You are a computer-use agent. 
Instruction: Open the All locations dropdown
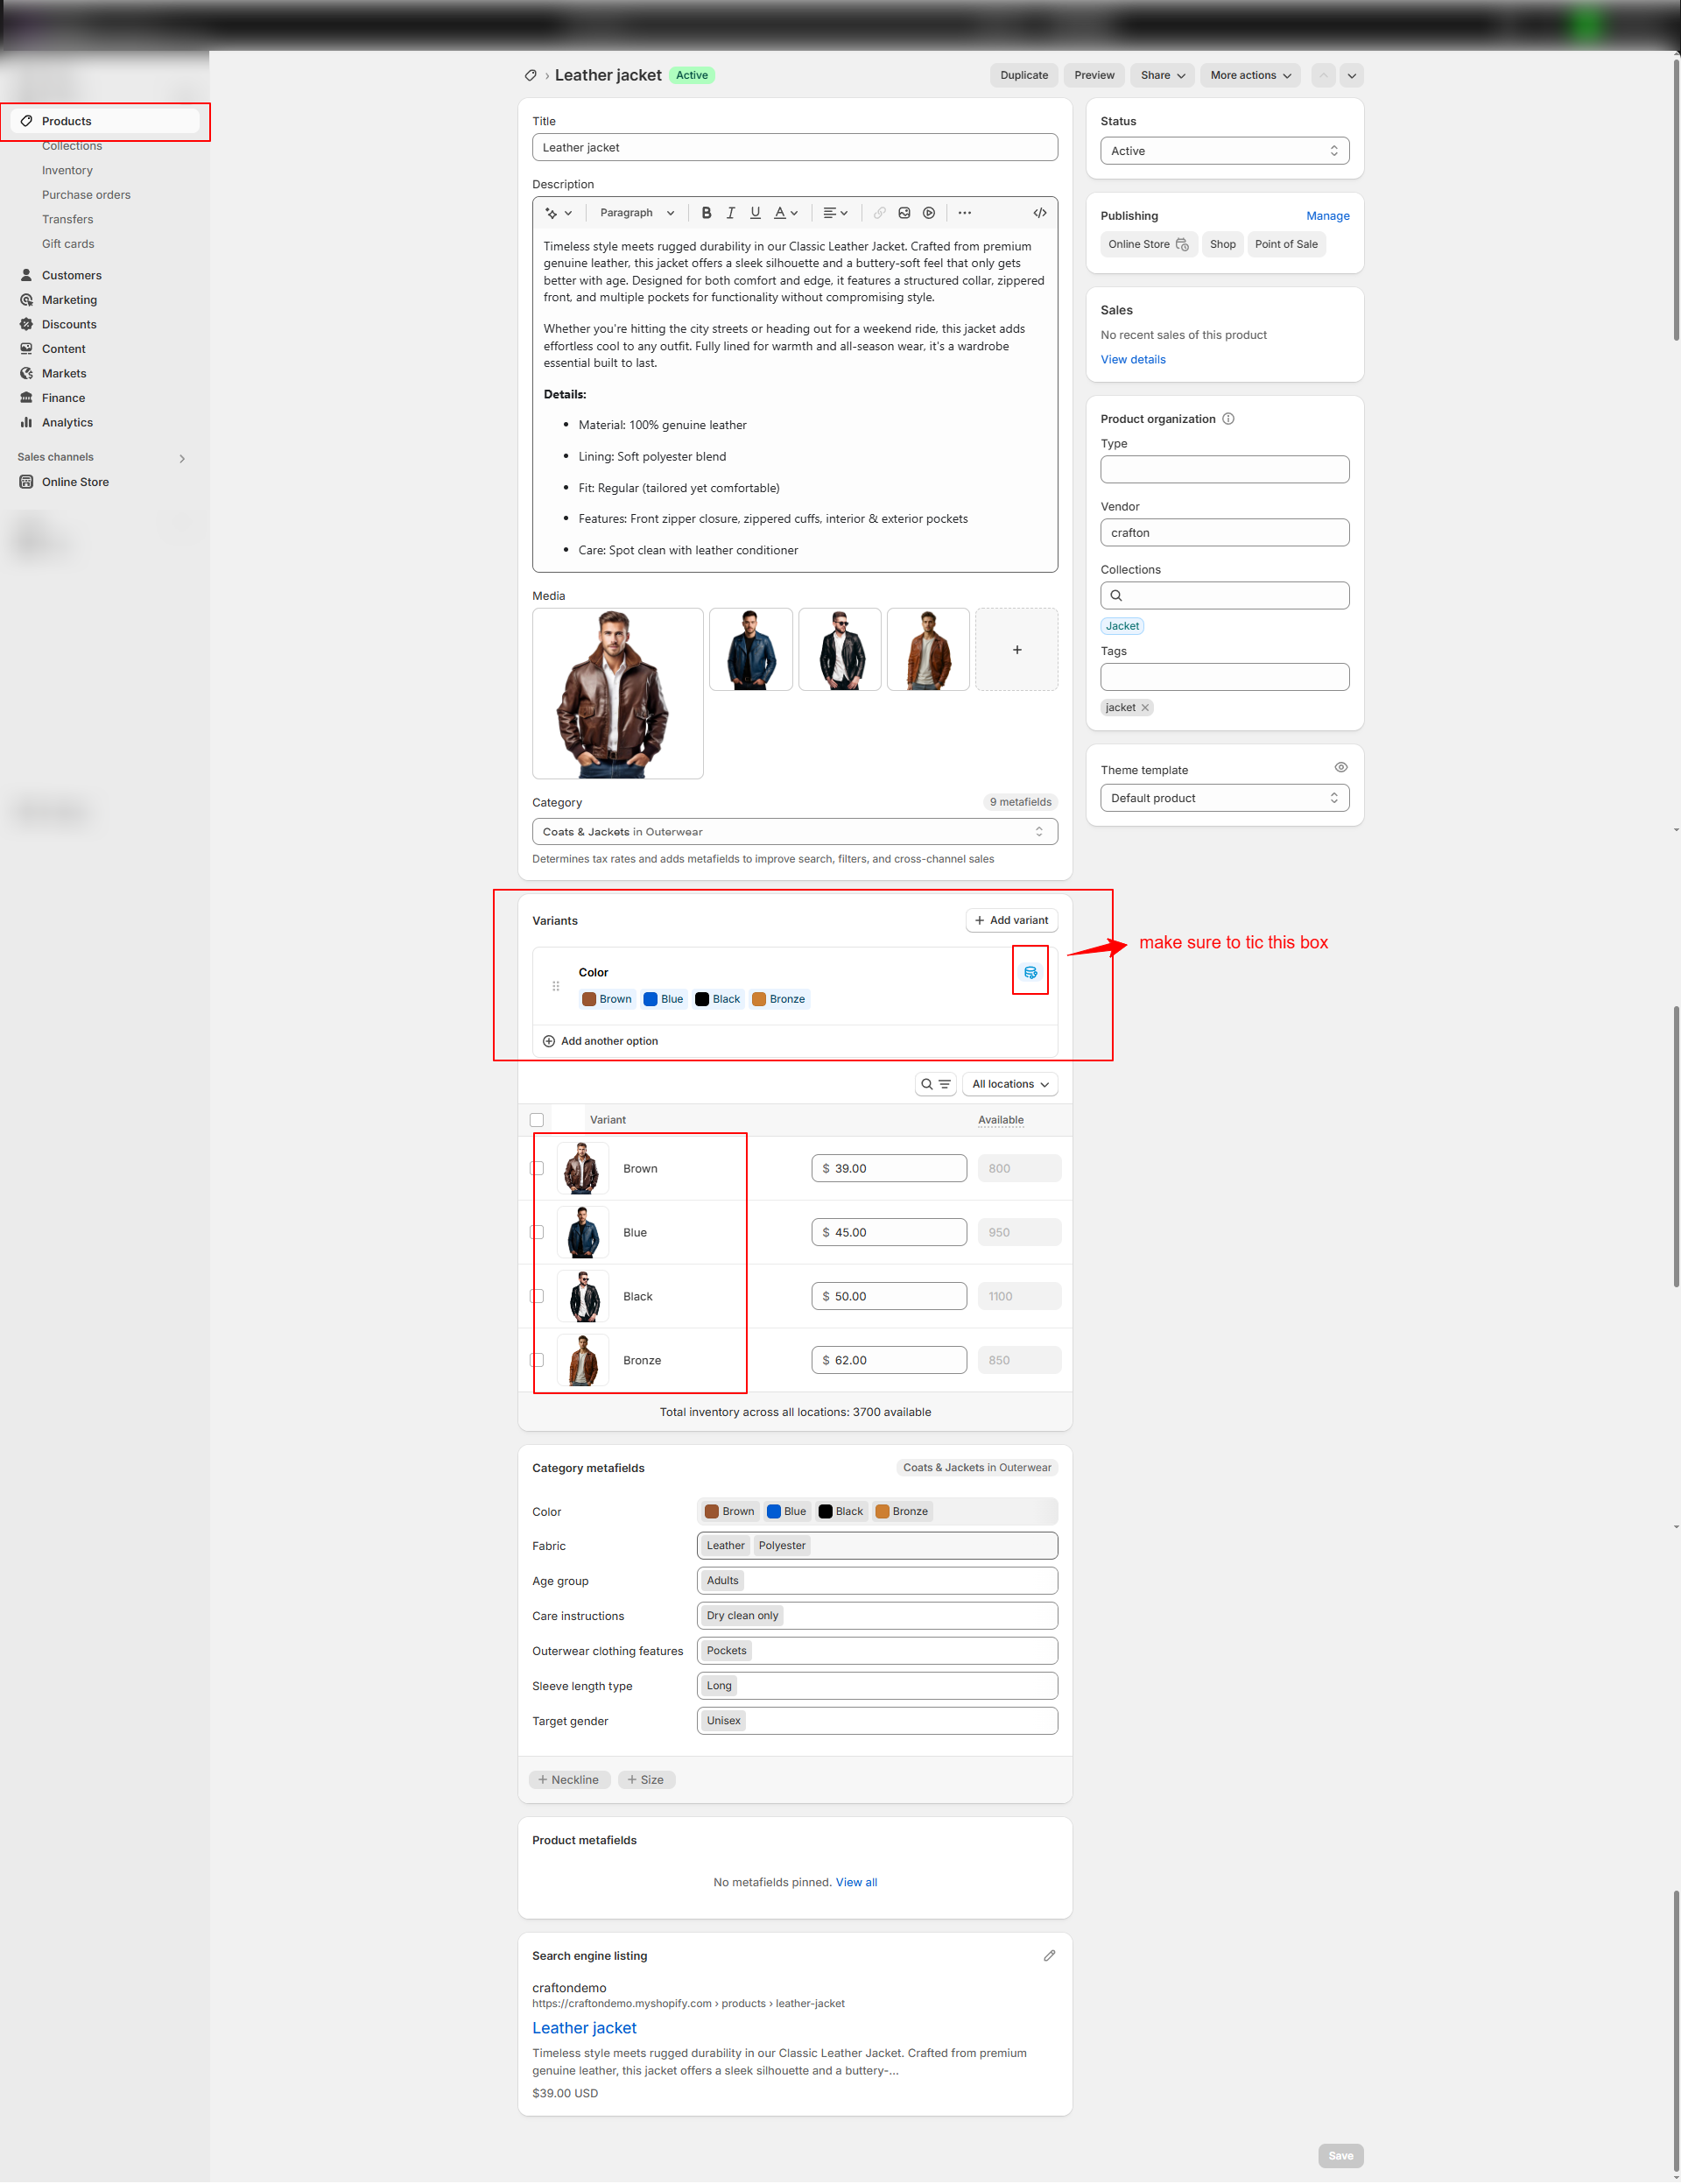(1009, 1084)
